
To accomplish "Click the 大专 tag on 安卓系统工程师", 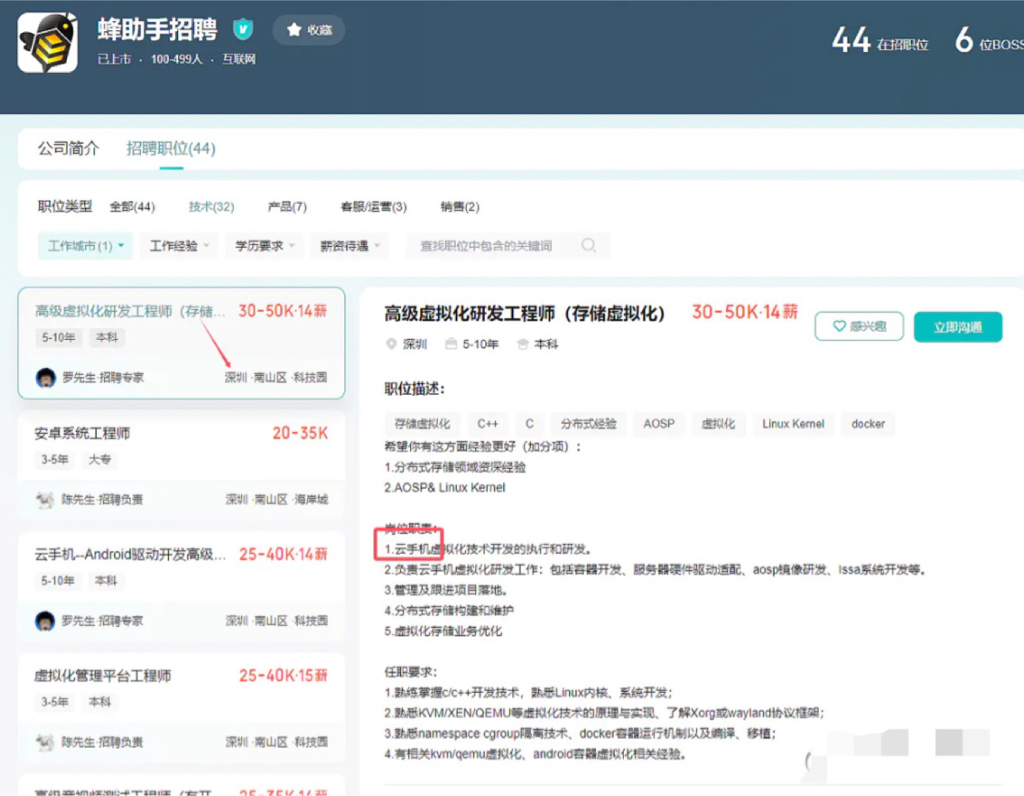I will point(99,460).
